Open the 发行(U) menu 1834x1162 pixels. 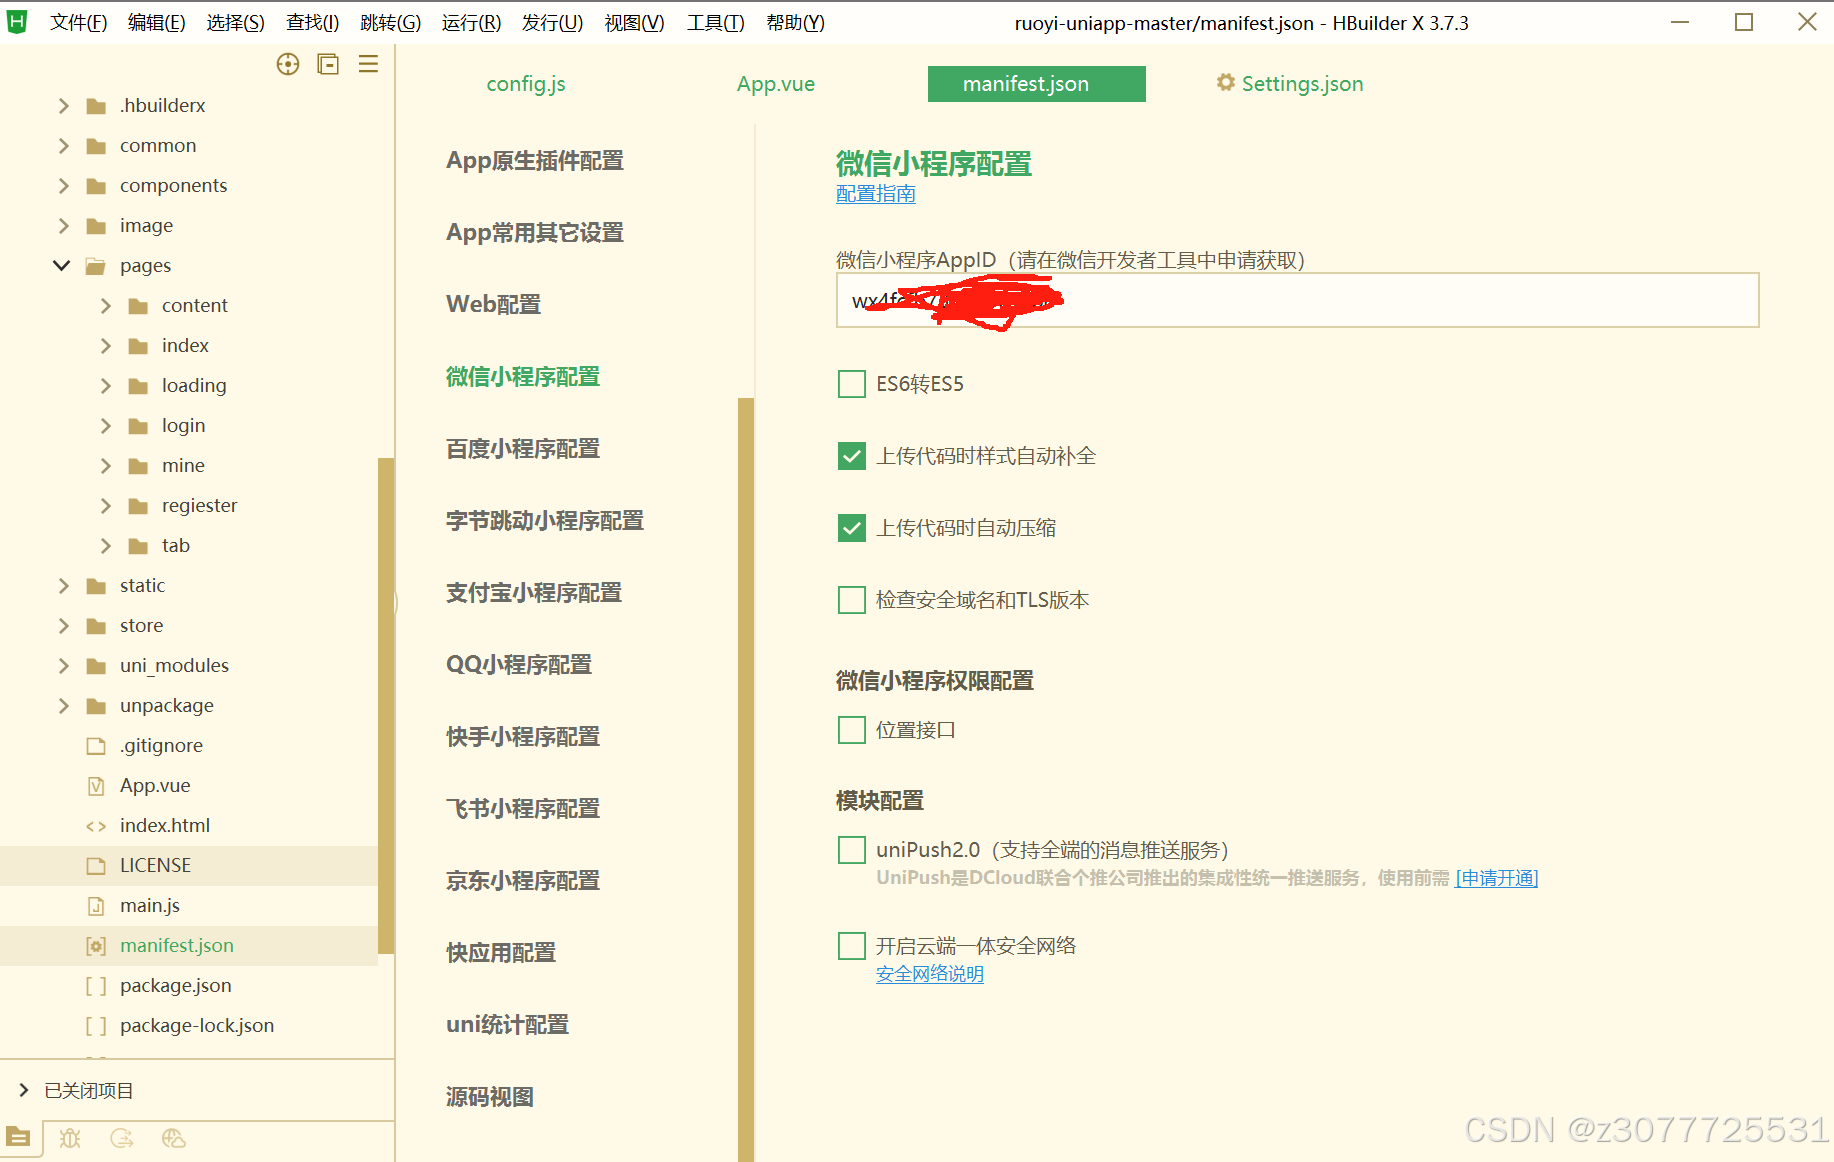[552, 22]
